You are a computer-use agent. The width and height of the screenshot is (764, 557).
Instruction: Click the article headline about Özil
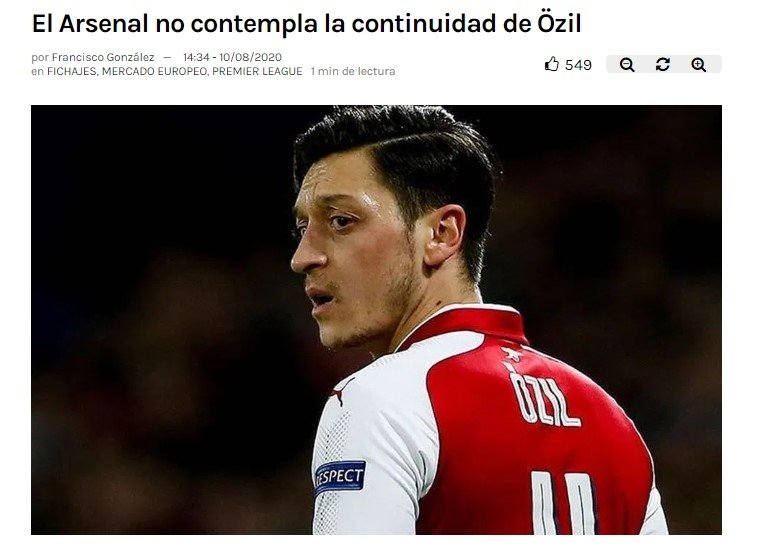pyautogui.click(x=306, y=23)
